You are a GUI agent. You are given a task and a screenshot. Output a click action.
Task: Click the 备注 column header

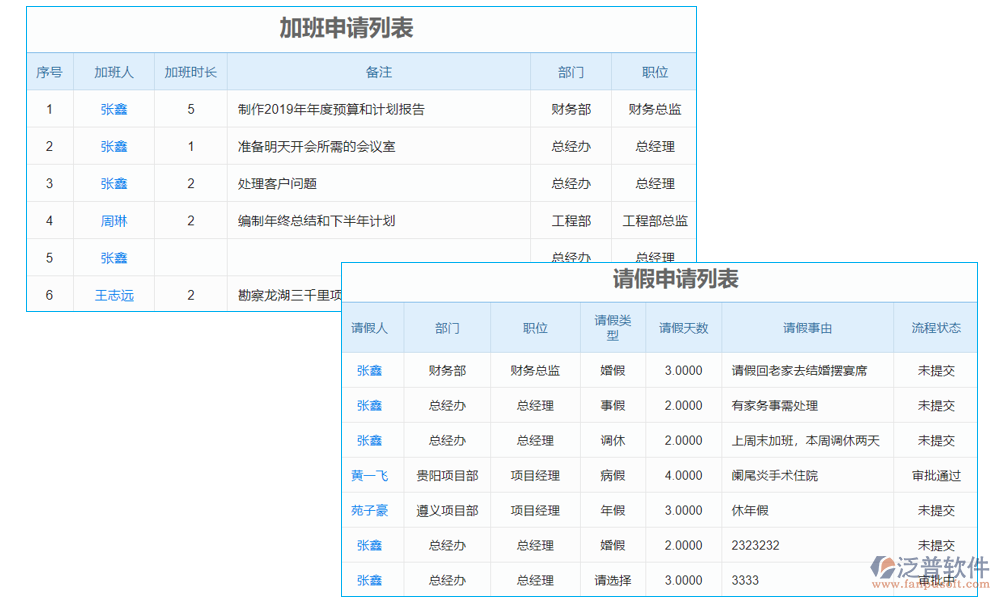(379, 71)
